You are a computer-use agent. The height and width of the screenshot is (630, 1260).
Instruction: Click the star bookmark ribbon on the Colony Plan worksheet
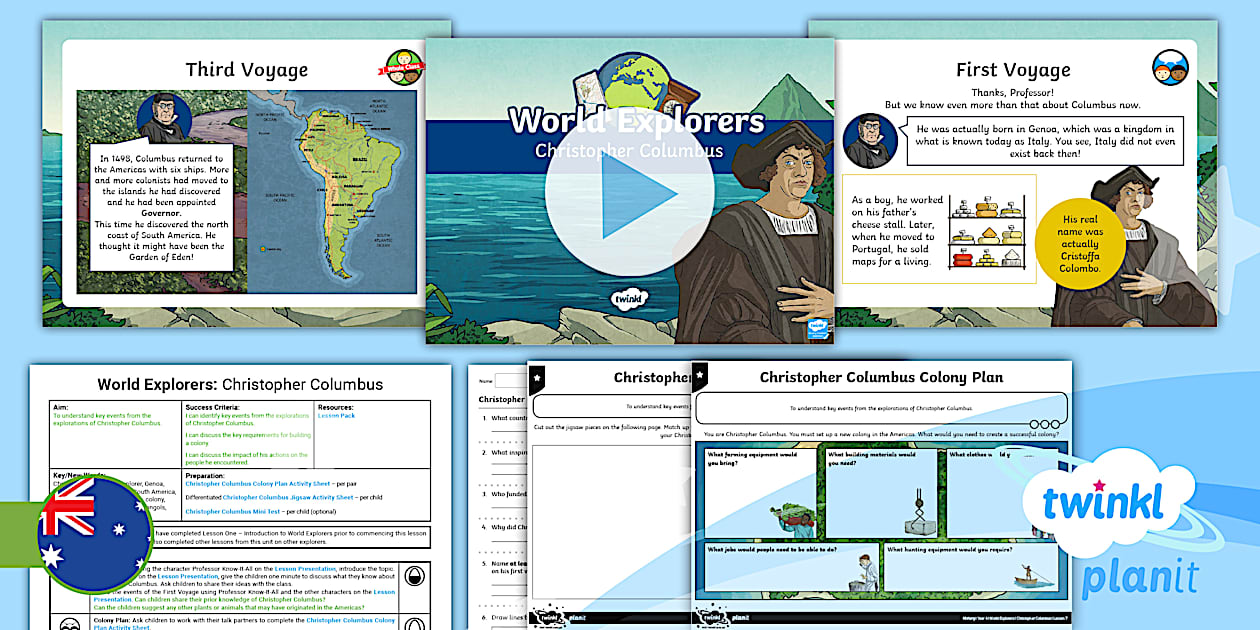coord(699,376)
